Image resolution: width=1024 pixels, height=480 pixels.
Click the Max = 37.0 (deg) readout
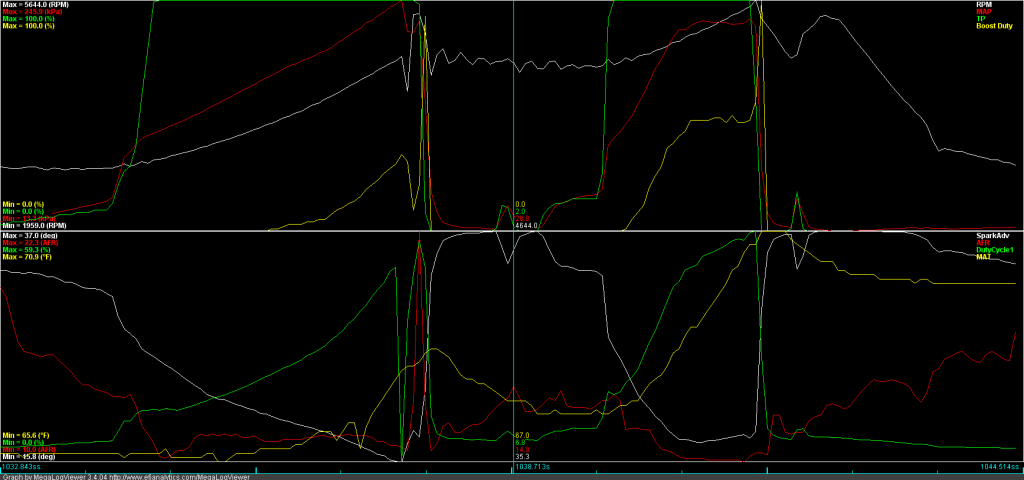(29, 235)
